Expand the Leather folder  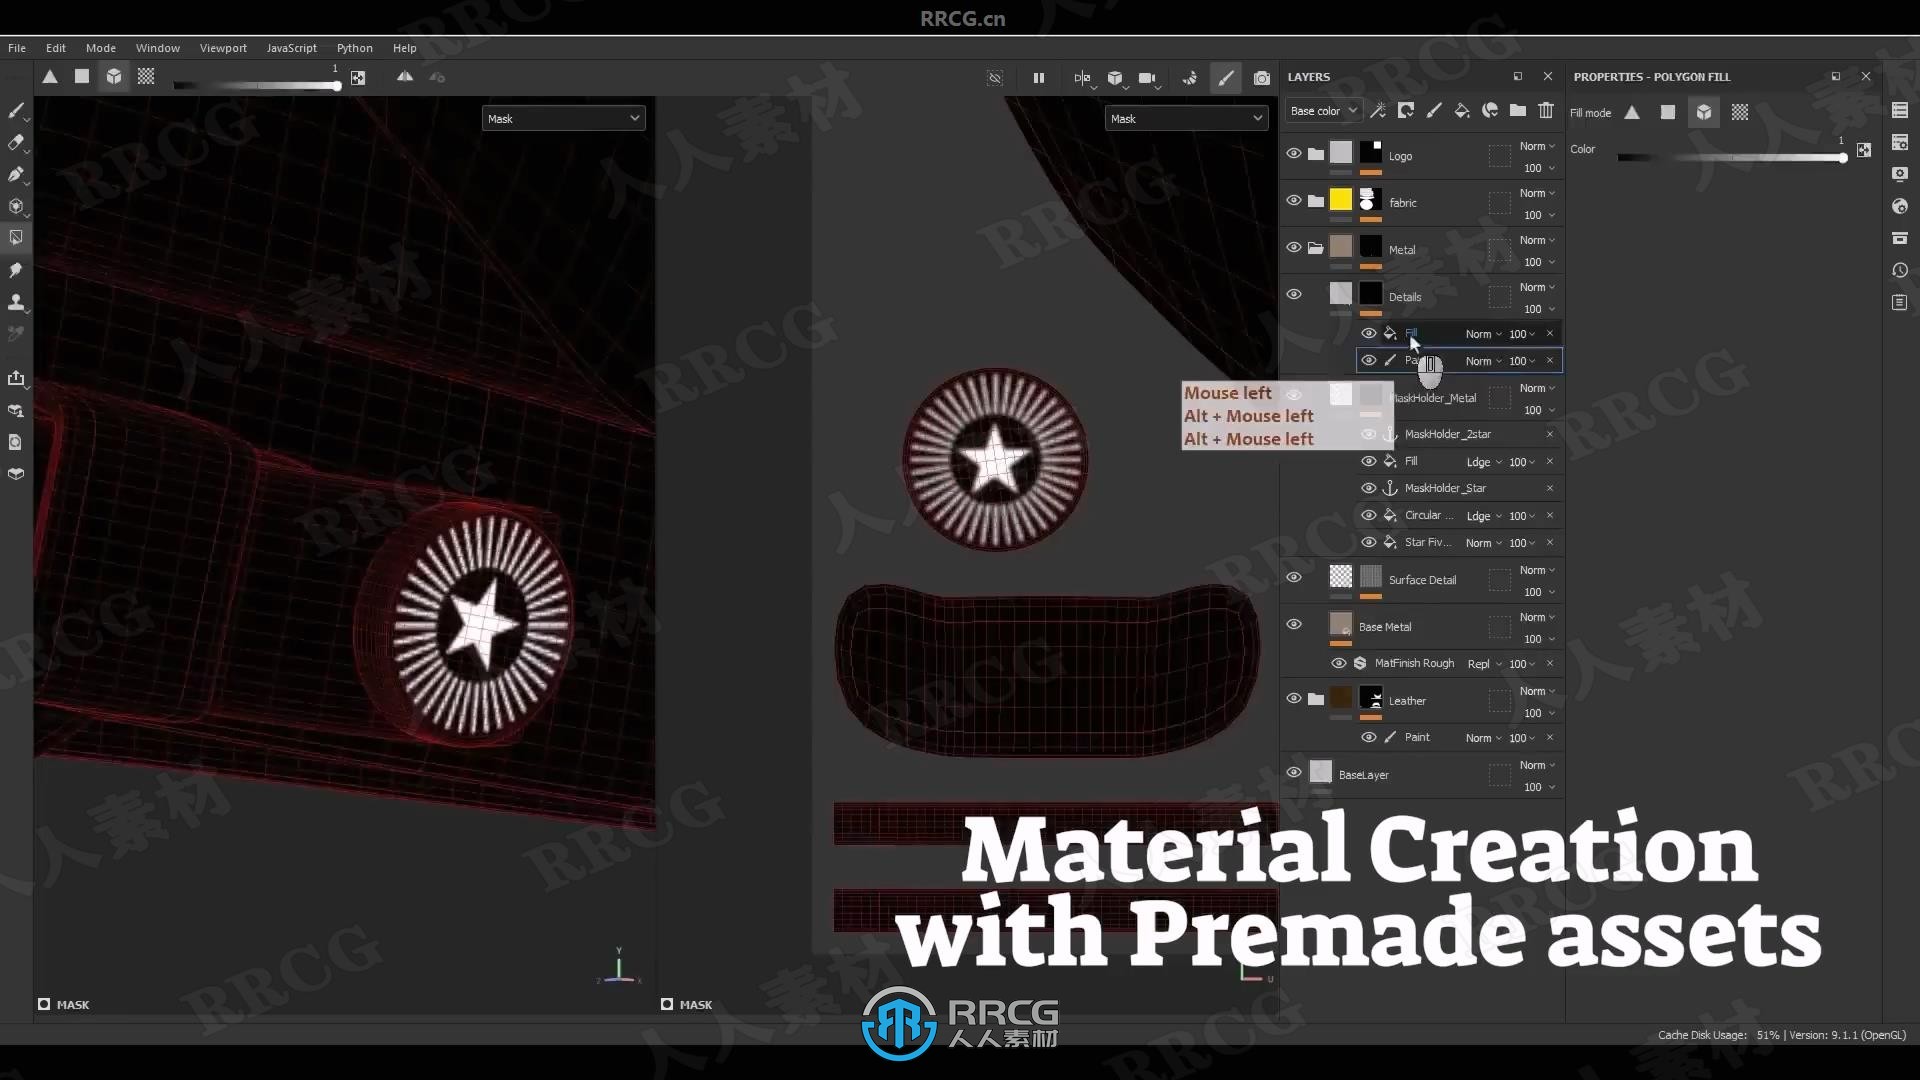point(1316,699)
